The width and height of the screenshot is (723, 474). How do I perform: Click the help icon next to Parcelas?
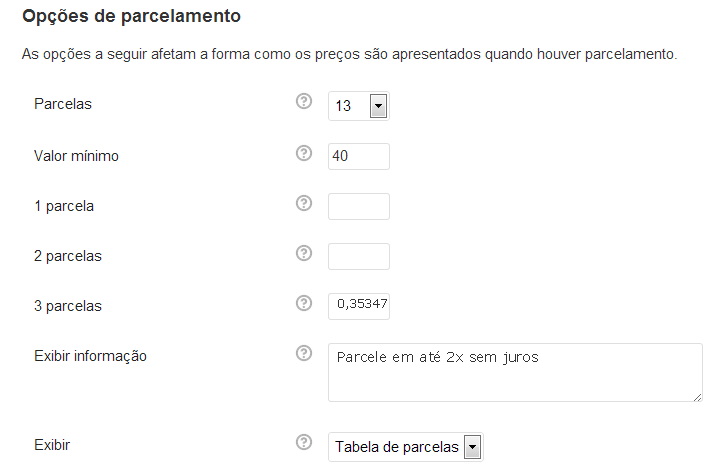pos(304,103)
